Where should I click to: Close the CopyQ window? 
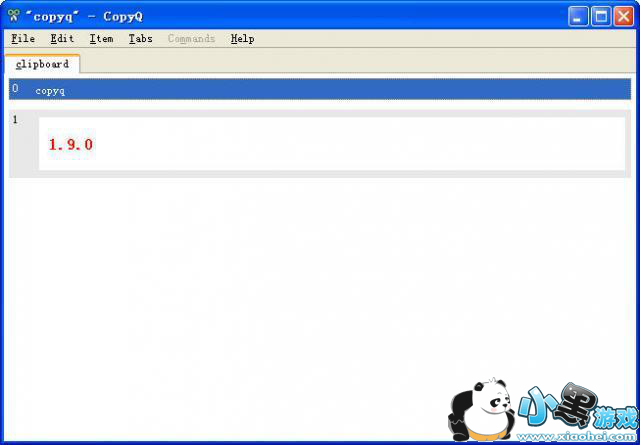(624, 16)
